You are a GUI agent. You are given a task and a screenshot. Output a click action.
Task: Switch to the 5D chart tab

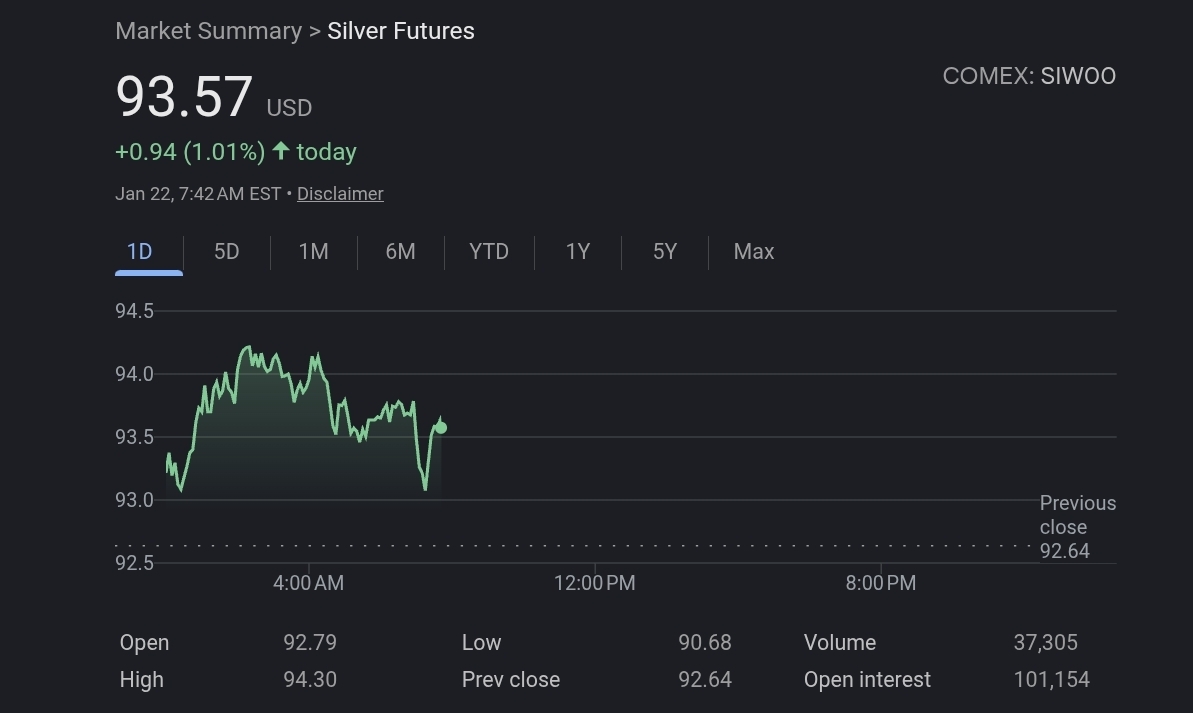tap(227, 252)
